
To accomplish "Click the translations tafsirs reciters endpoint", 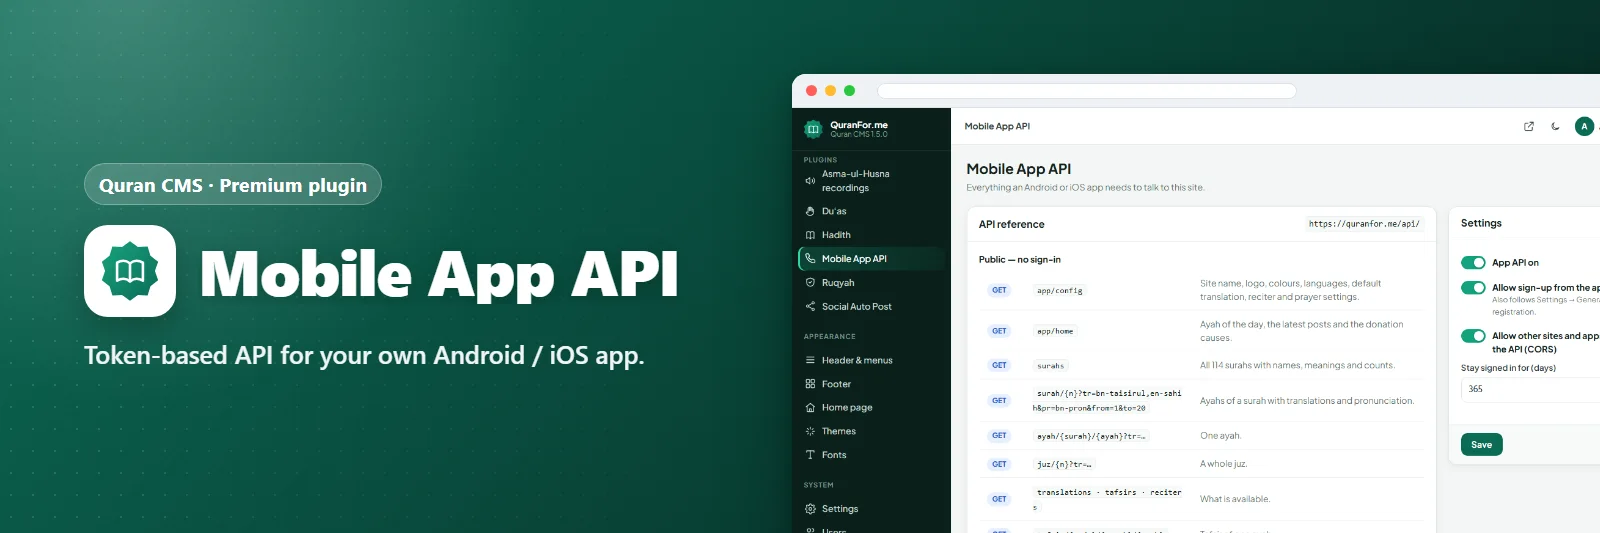I will pyautogui.click(x=1108, y=499).
